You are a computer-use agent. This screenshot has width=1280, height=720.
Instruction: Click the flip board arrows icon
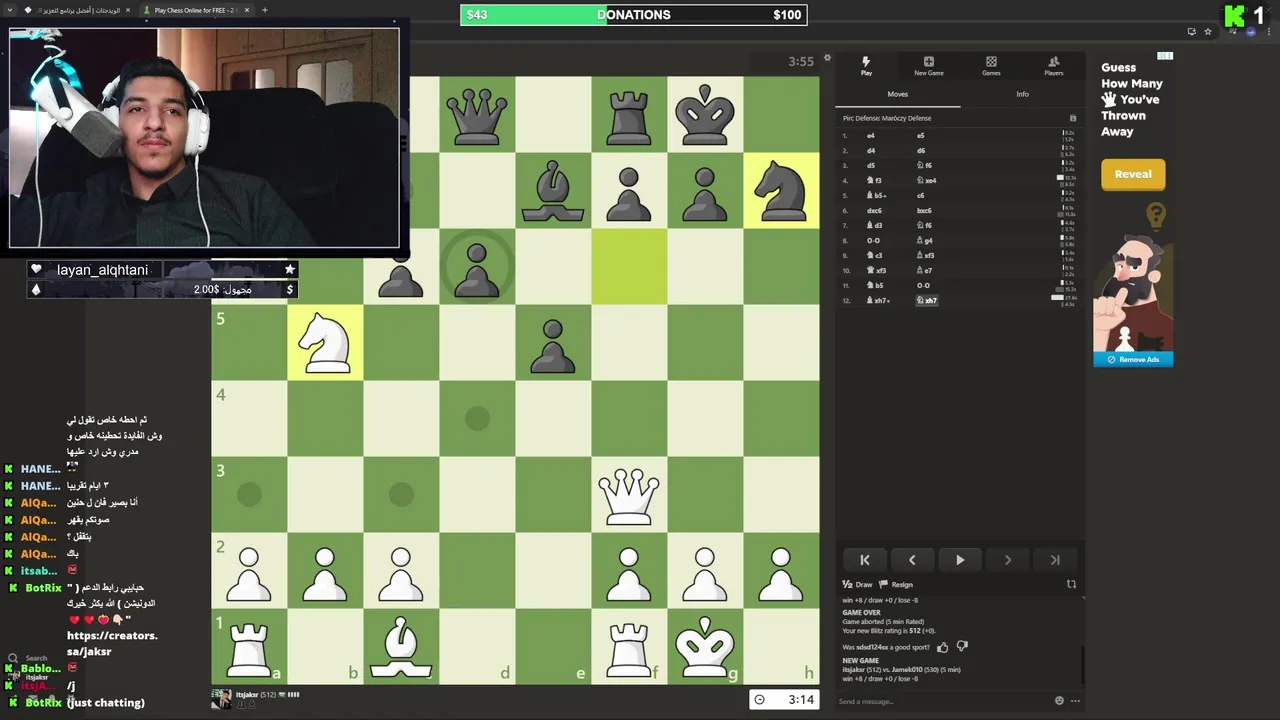[x=1071, y=584]
